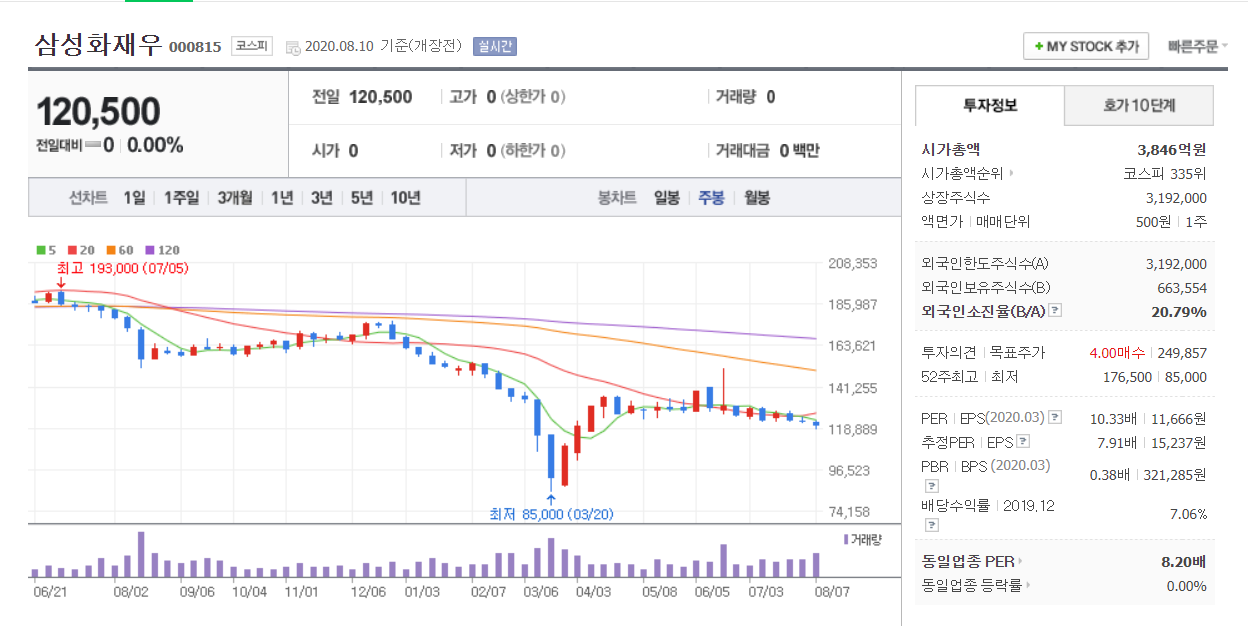
Task: Click the 삼성화재우 stock name heading
Action: (x=98, y=45)
